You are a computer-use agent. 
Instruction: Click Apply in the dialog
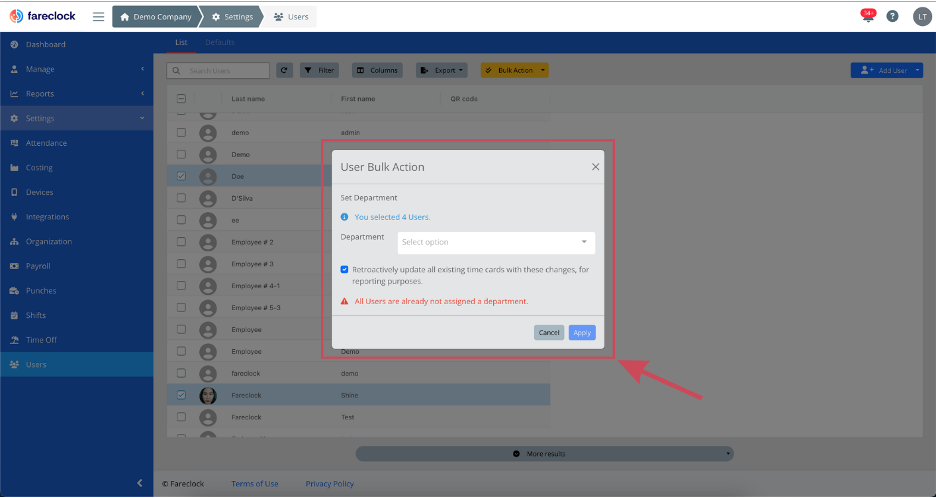pyautogui.click(x=582, y=333)
